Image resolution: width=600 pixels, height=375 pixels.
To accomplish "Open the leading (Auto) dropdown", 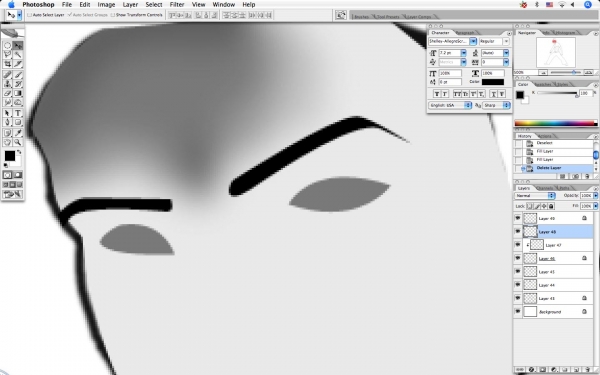I will [506, 53].
